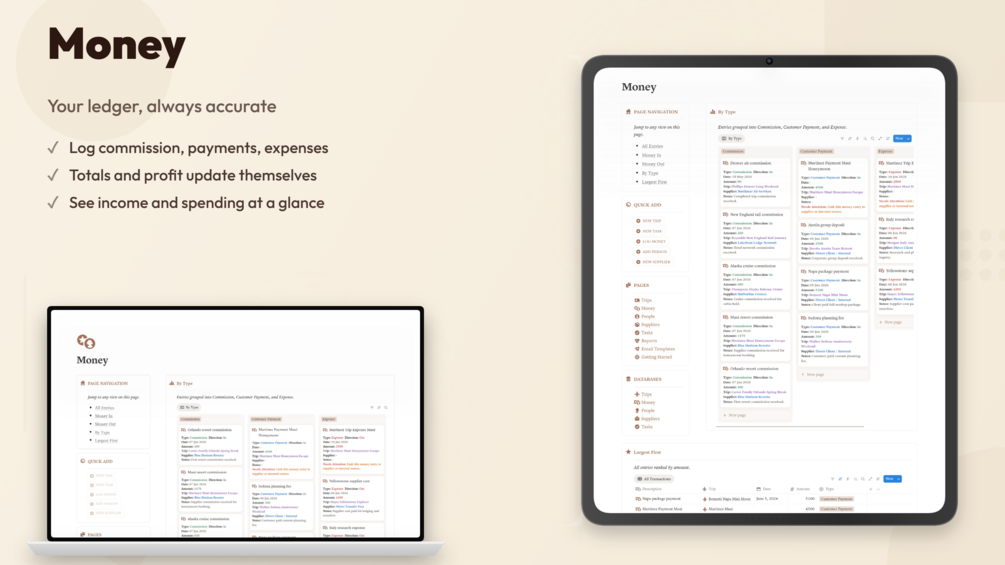
Task: Open New dropdown arrow in tablet By Type view
Action: 908,139
